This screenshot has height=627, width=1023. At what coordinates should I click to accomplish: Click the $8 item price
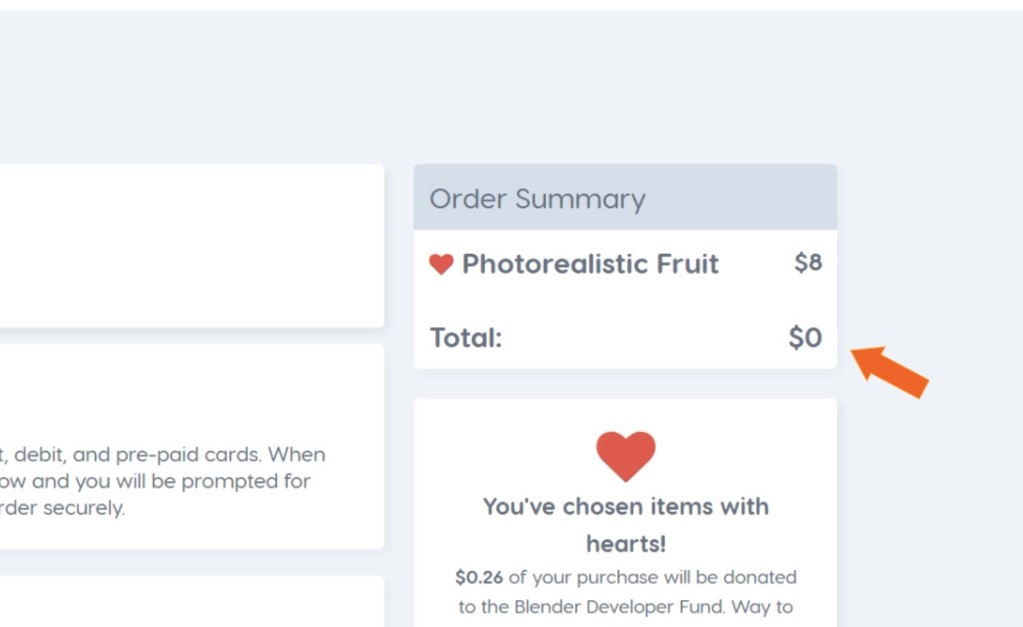pyautogui.click(x=808, y=263)
